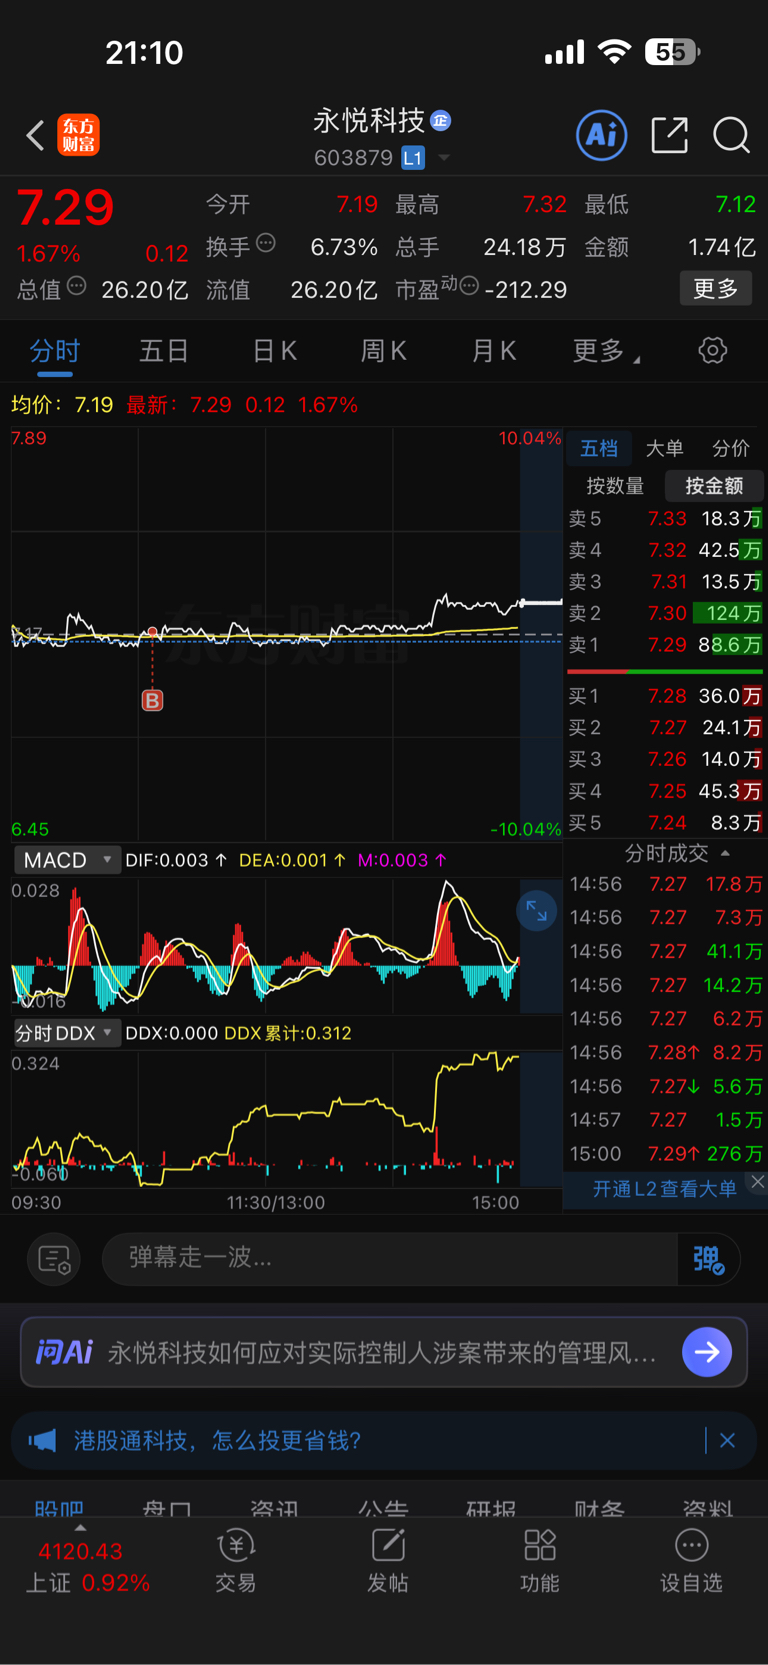Image resolution: width=768 pixels, height=1665 pixels.
Task: Tap the back arrow icon
Action: [36, 135]
